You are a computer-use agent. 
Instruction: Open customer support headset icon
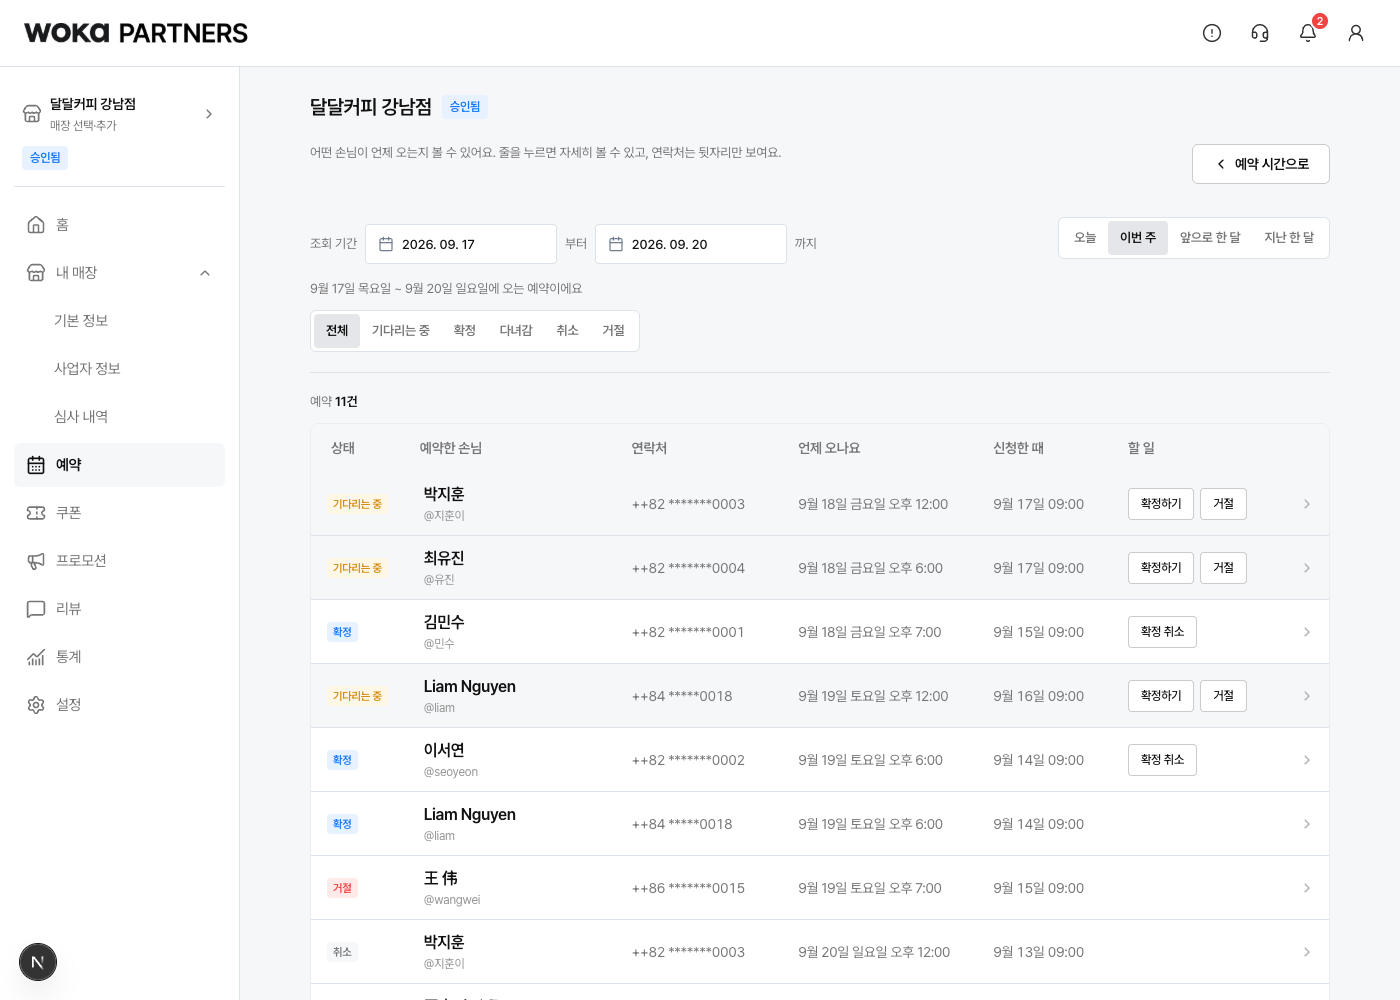[x=1260, y=33]
